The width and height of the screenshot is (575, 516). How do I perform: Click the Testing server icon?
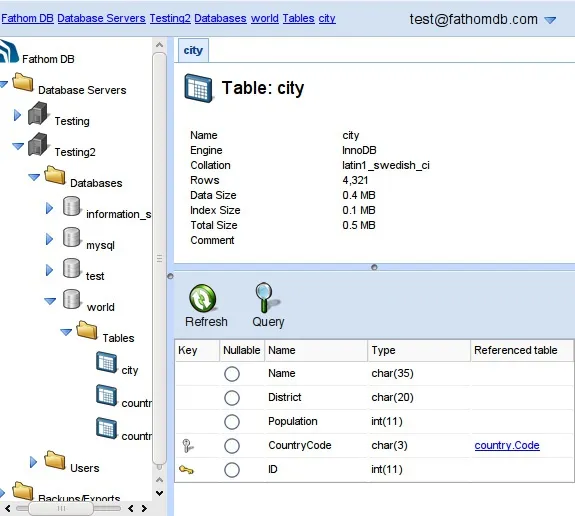click(x=38, y=113)
